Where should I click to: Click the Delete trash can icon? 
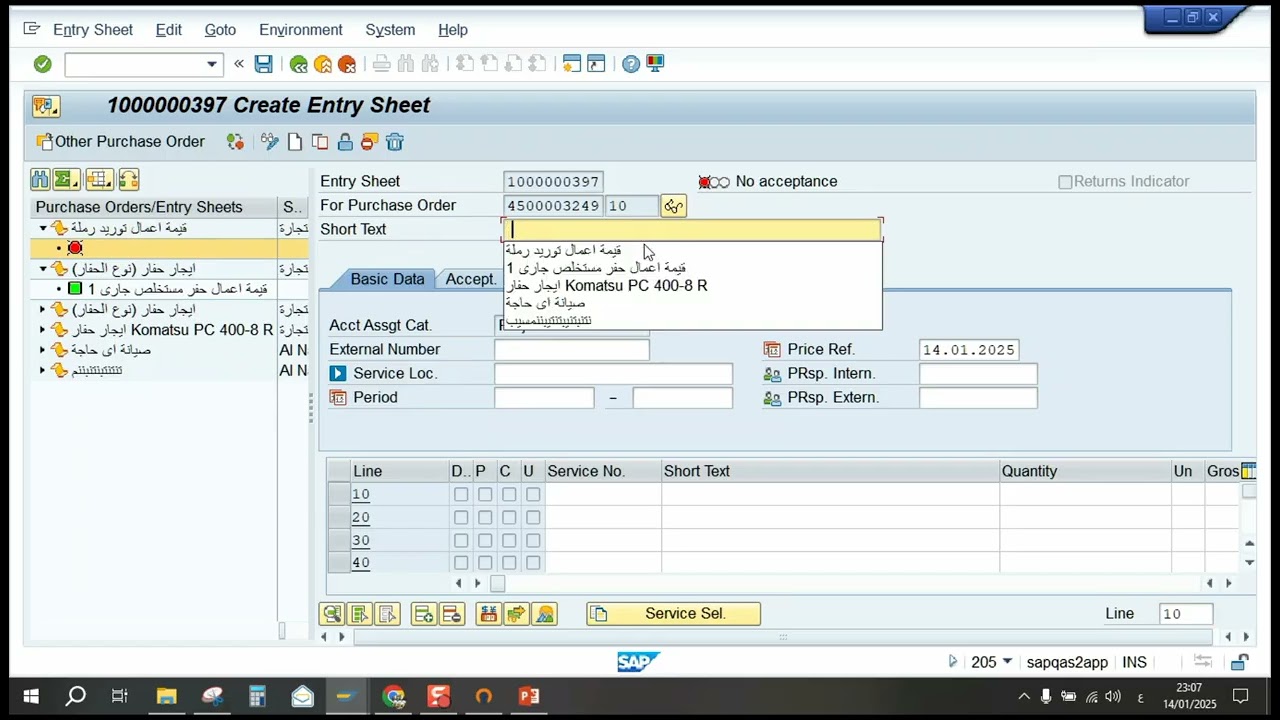pos(395,142)
